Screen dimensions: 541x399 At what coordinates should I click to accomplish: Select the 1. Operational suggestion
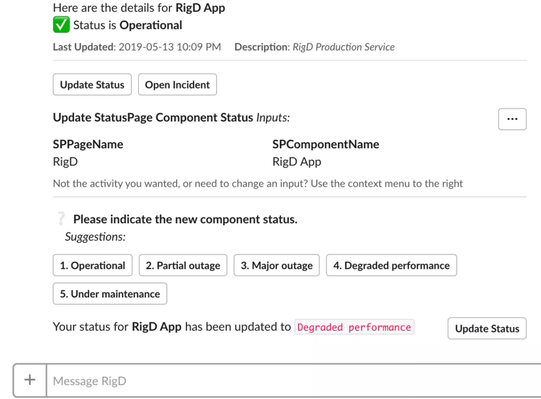tap(92, 265)
